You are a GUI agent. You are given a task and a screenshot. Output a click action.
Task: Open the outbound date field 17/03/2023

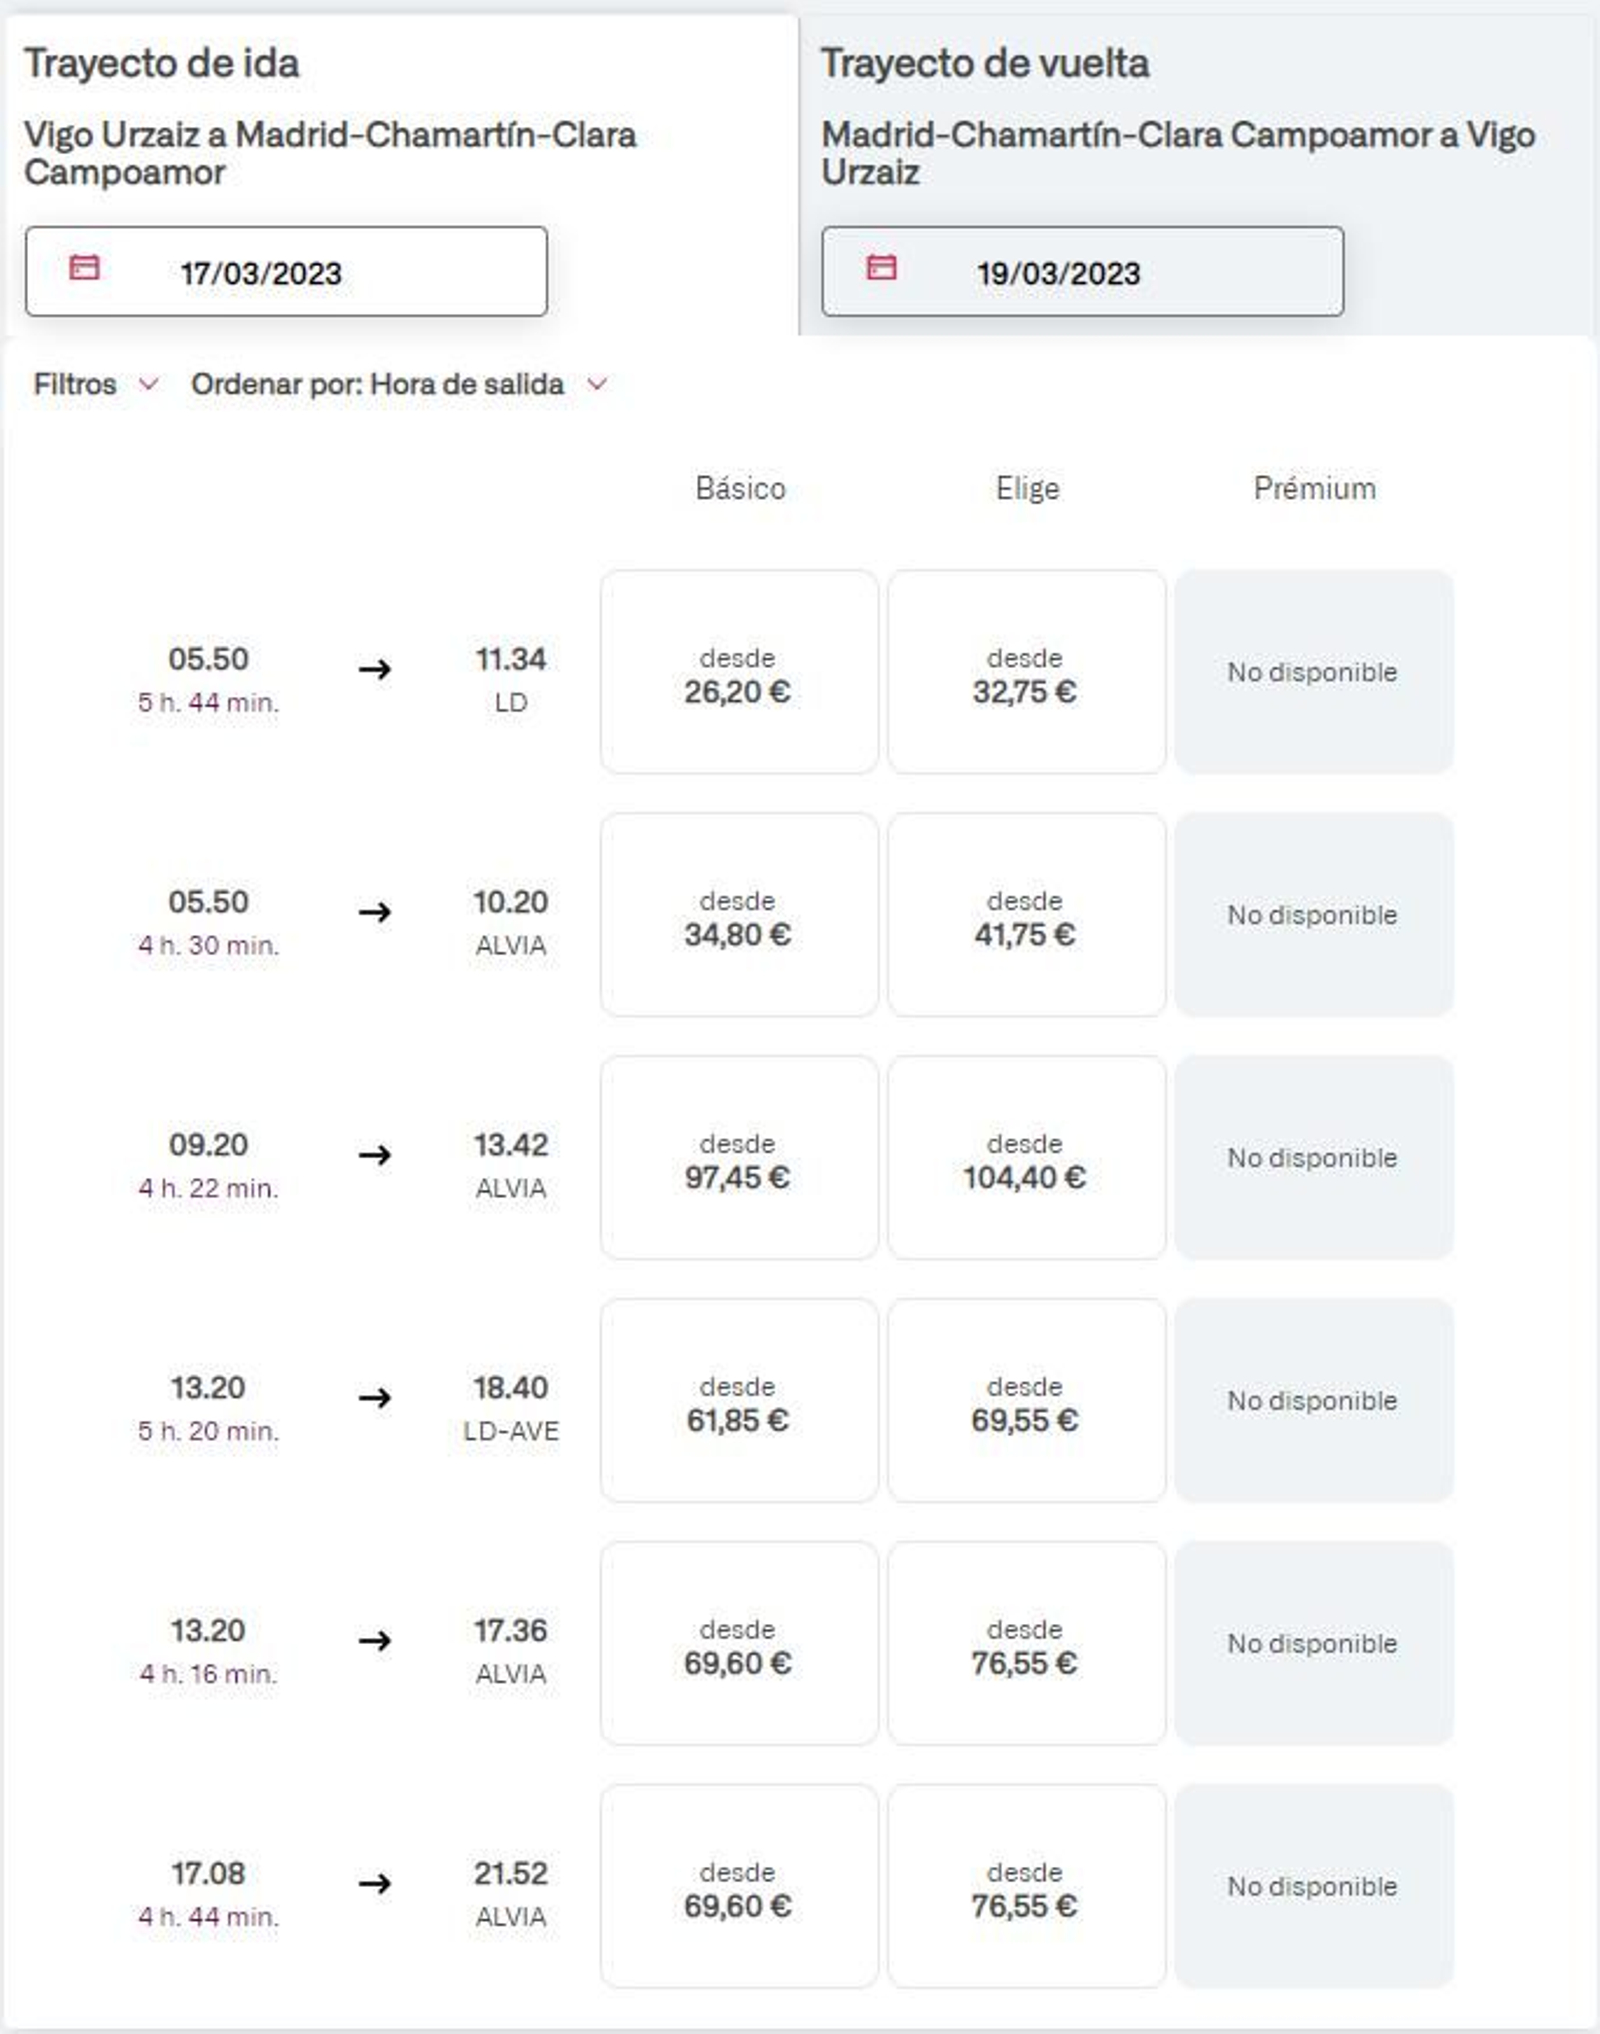[286, 272]
